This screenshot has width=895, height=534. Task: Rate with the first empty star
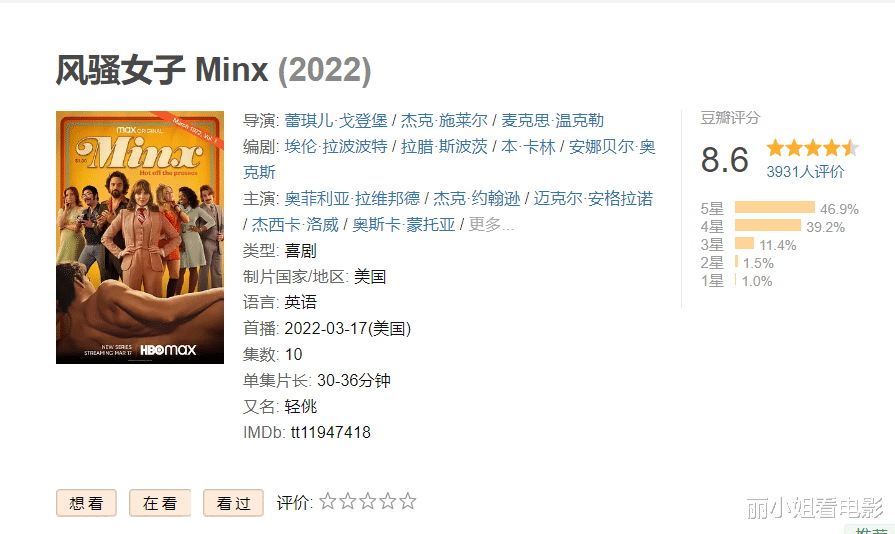[x=328, y=501]
